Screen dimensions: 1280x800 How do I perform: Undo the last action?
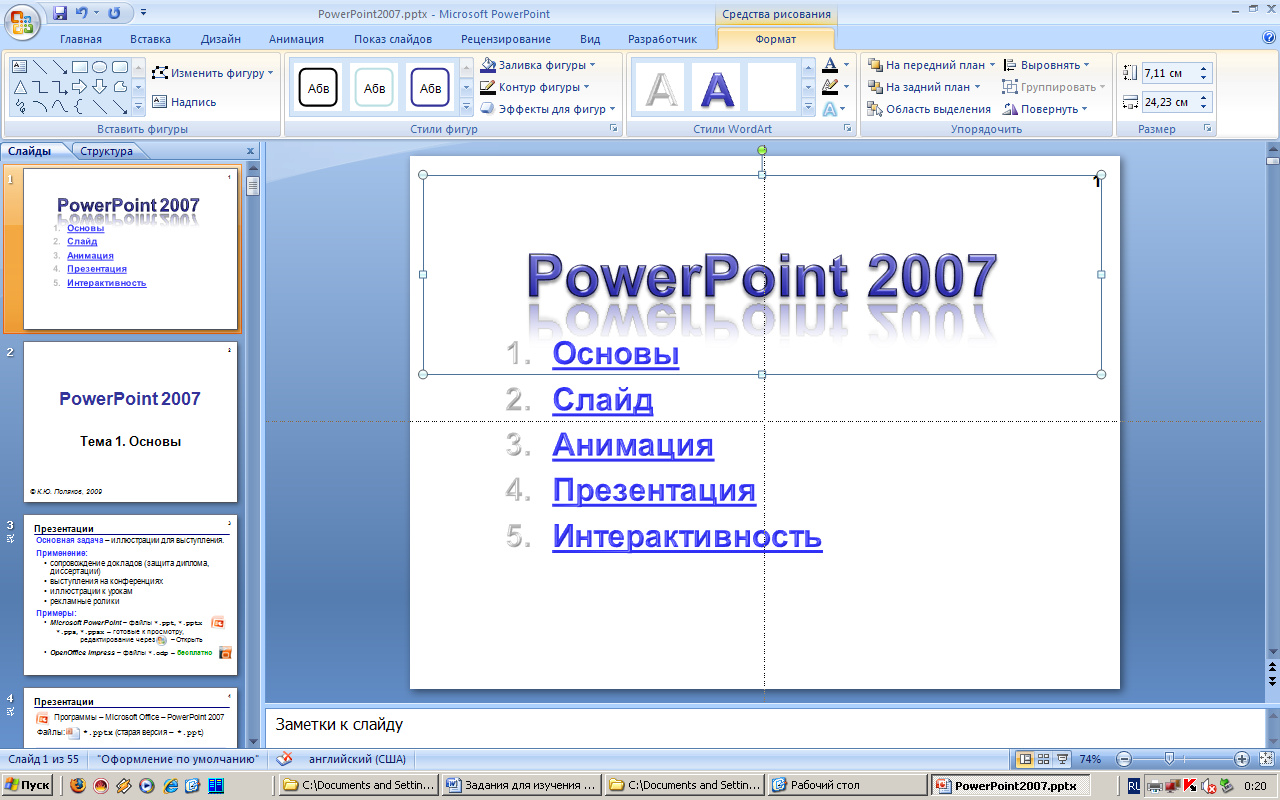point(82,13)
